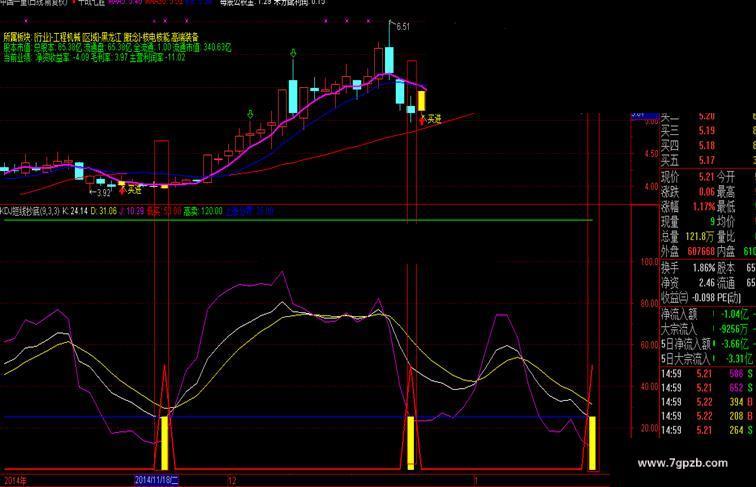Click the 现价 5.21 current price
Viewport: 756px width, 487px height.
click(x=706, y=177)
